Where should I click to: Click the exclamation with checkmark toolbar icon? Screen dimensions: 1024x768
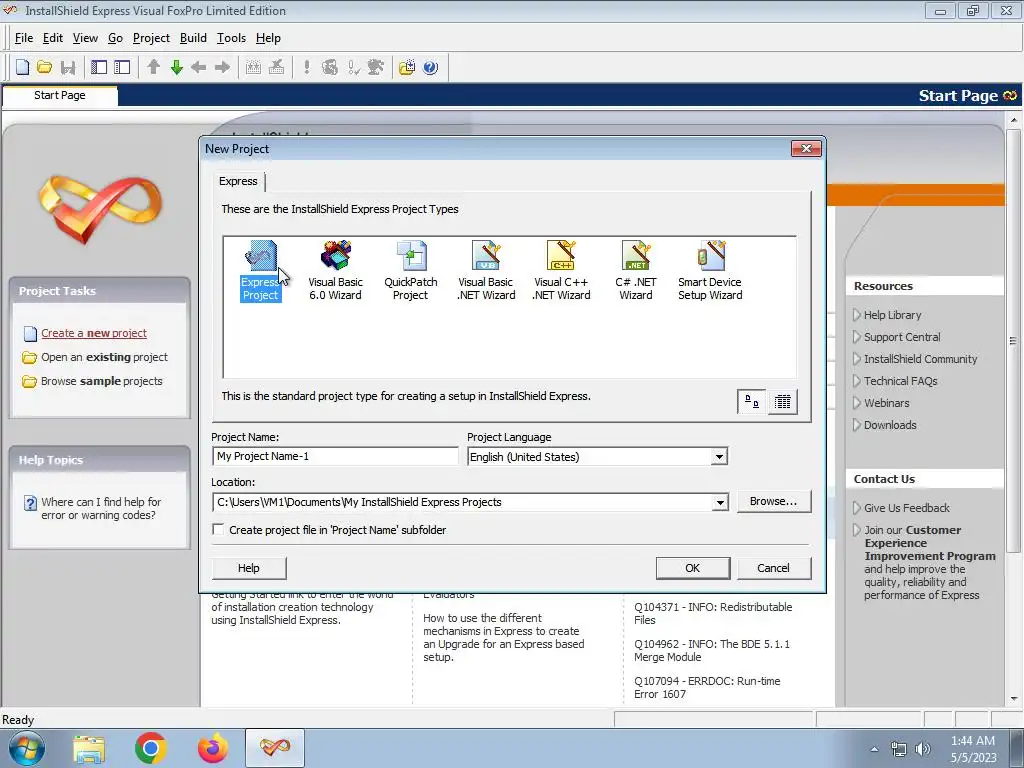(x=353, y=67)
